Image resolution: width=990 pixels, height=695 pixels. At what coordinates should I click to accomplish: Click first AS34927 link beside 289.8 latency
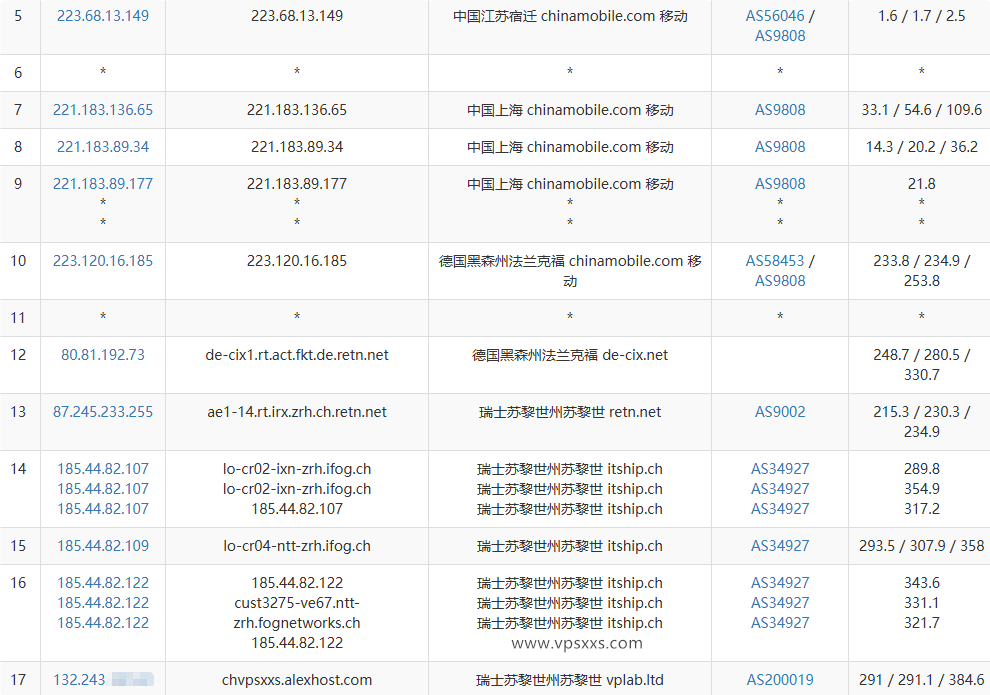click(x=780, y=469)
